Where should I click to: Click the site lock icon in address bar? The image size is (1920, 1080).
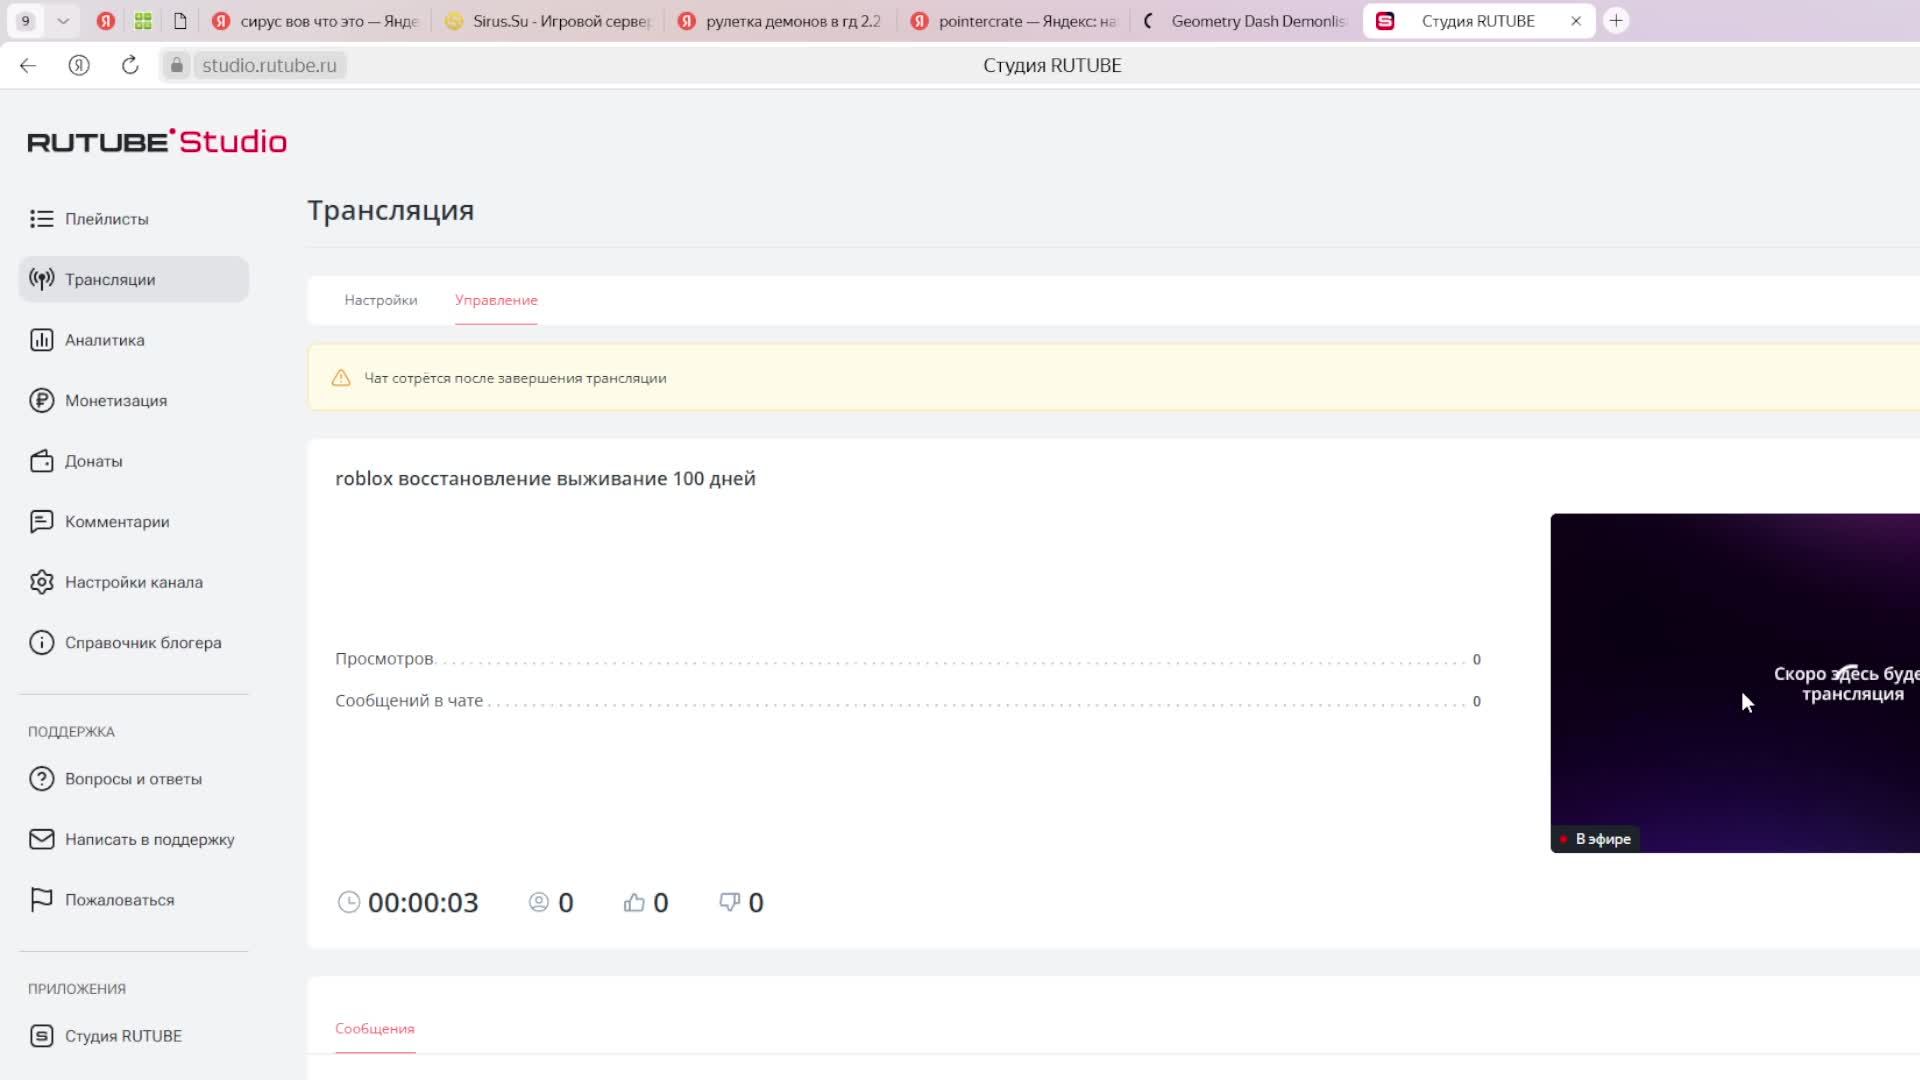click(x=176, y=66)
